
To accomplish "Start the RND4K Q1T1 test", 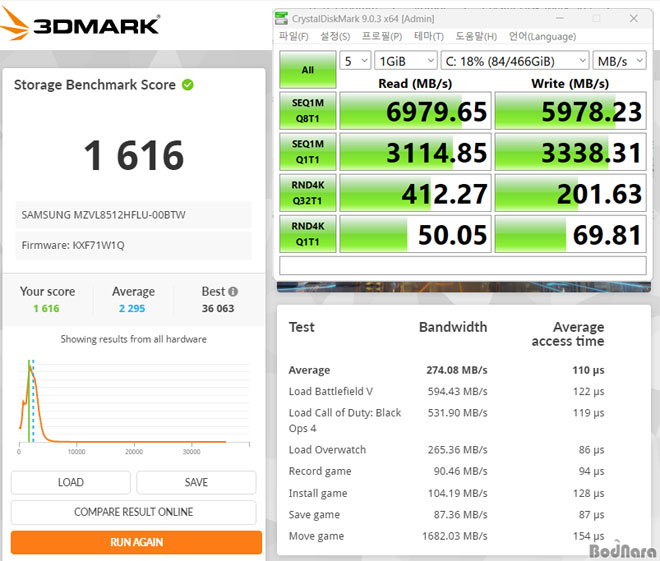I will (308, 234).
